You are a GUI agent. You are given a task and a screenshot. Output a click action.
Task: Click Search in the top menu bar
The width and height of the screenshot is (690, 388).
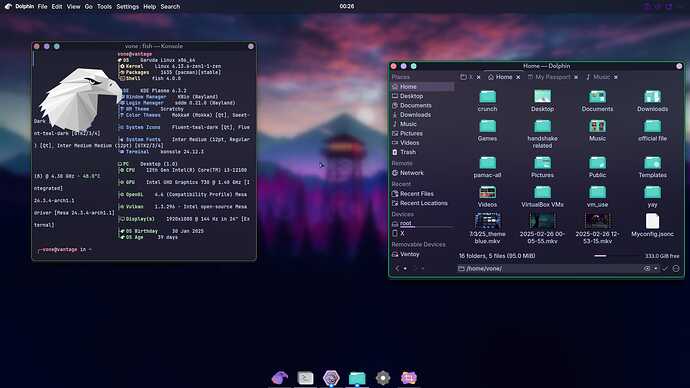(x=170, y=7)
